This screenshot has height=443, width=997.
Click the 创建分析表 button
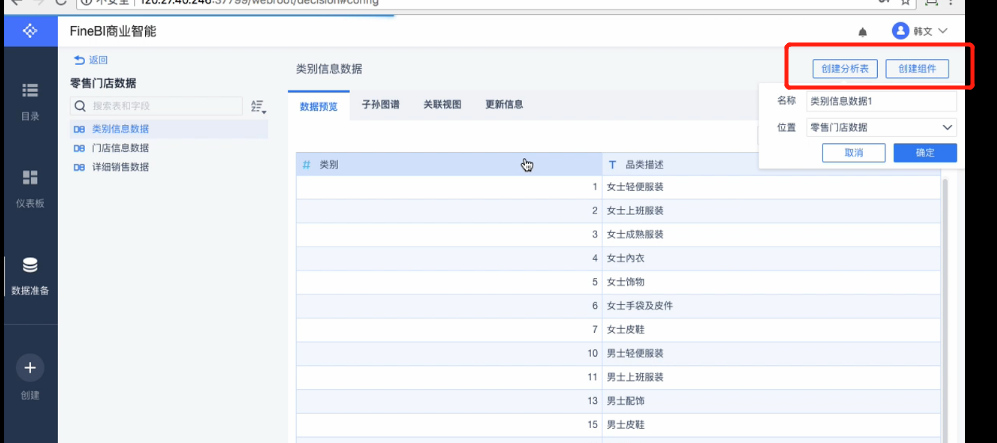click(x=845, y=69)
